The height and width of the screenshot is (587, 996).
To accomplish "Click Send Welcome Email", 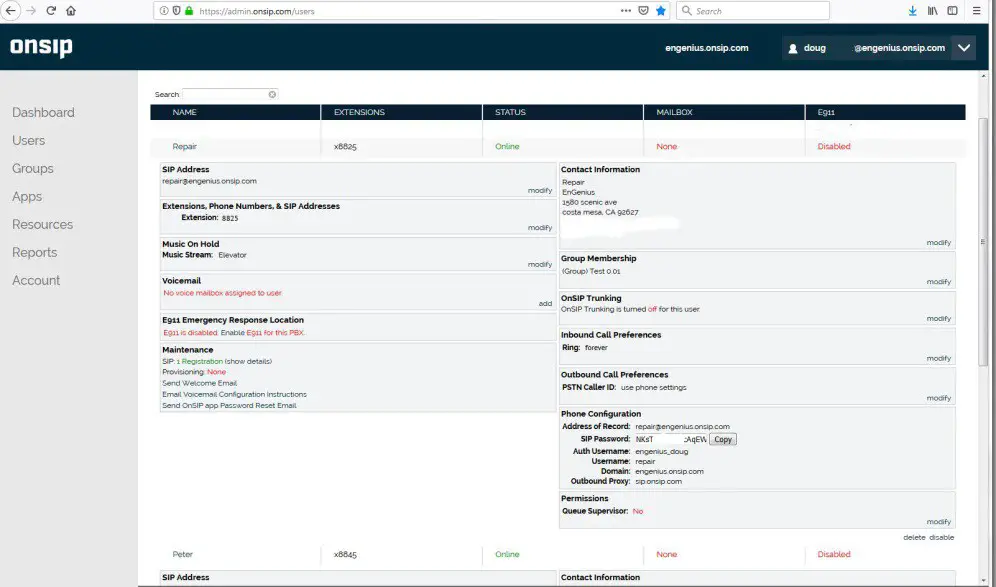I will pos(199,383).
